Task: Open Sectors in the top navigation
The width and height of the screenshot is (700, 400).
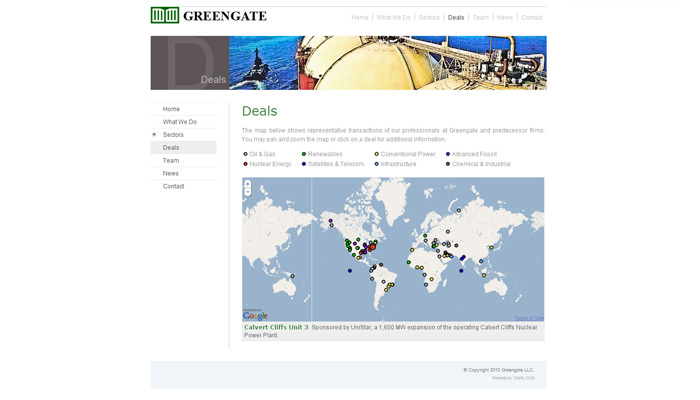Action: click(x=429, y=17)
